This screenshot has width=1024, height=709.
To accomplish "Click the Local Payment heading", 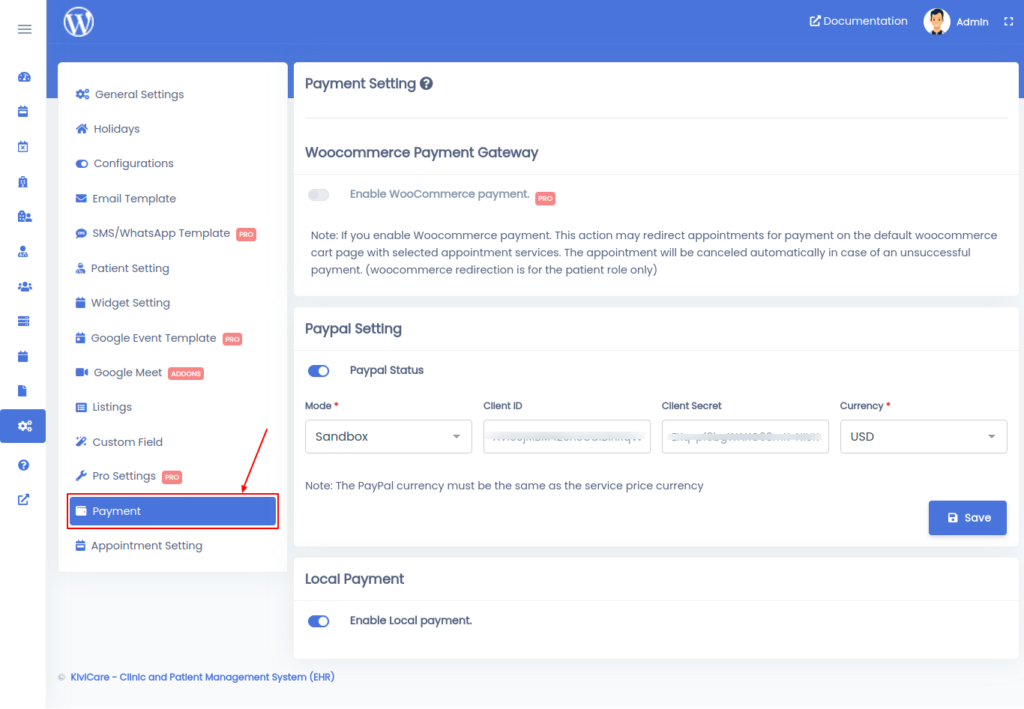I will (x=355, y=579).
